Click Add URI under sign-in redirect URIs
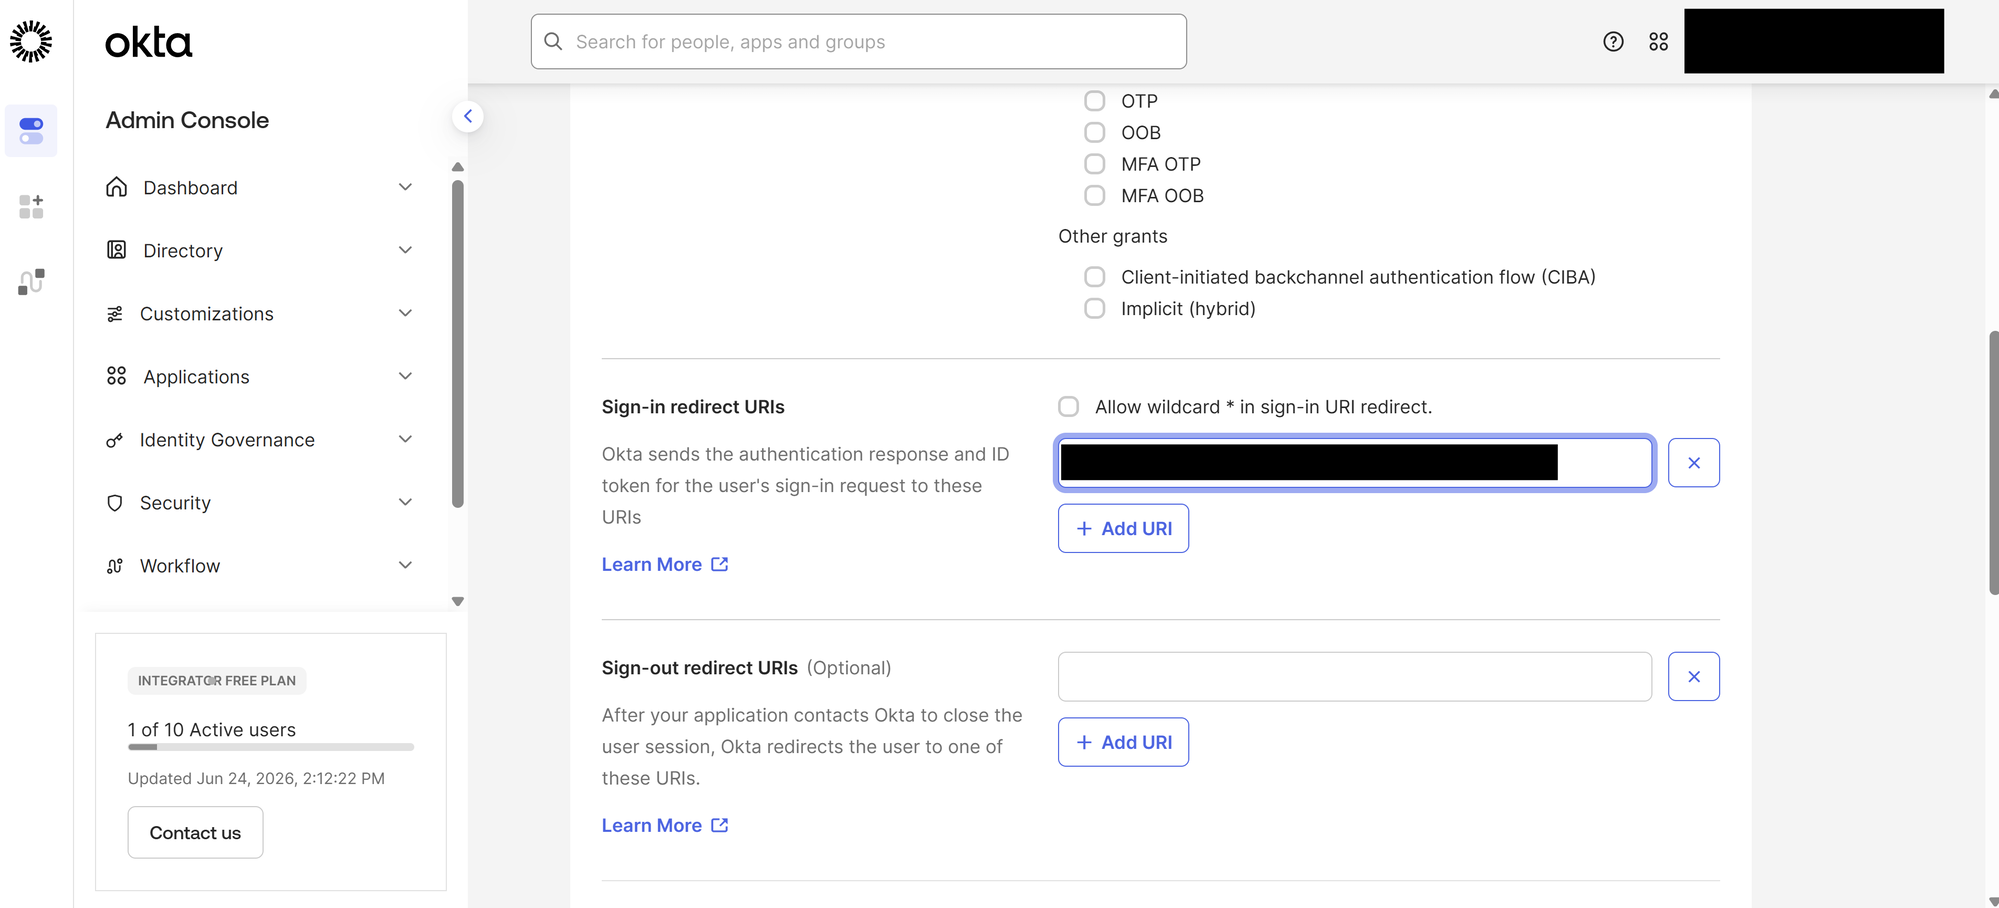The height and width of the screenshot is (908, 1999). click(1123, 528)
